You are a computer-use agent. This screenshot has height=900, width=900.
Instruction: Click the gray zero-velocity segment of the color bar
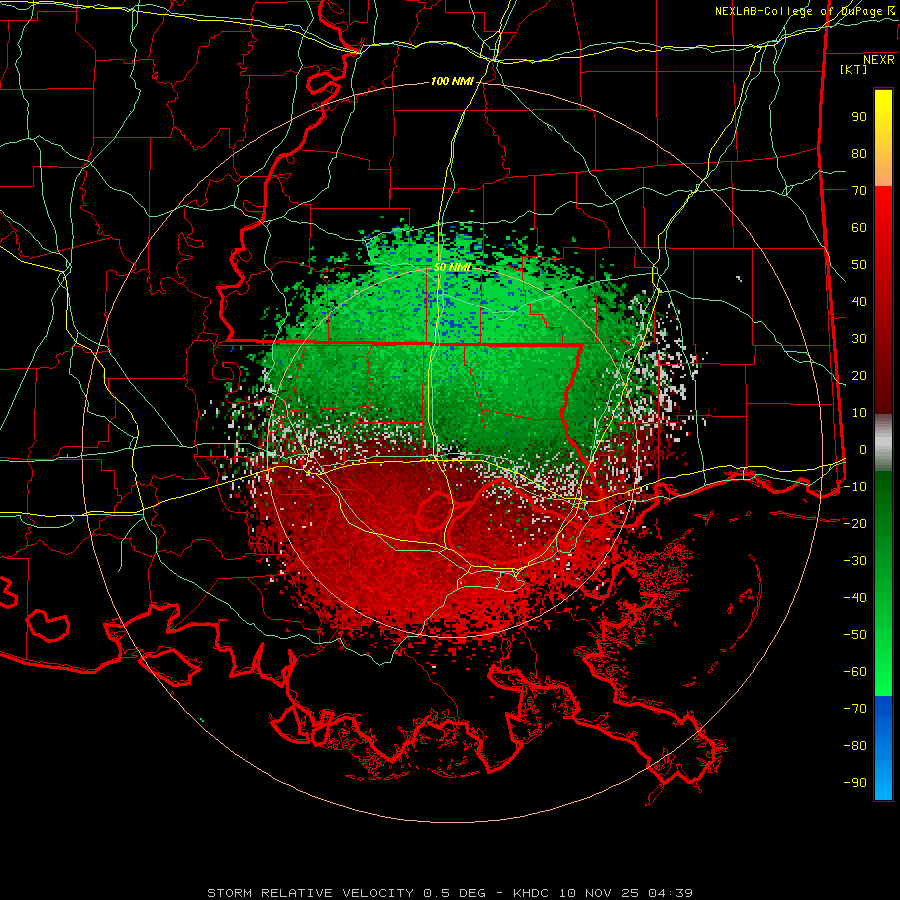883,443
